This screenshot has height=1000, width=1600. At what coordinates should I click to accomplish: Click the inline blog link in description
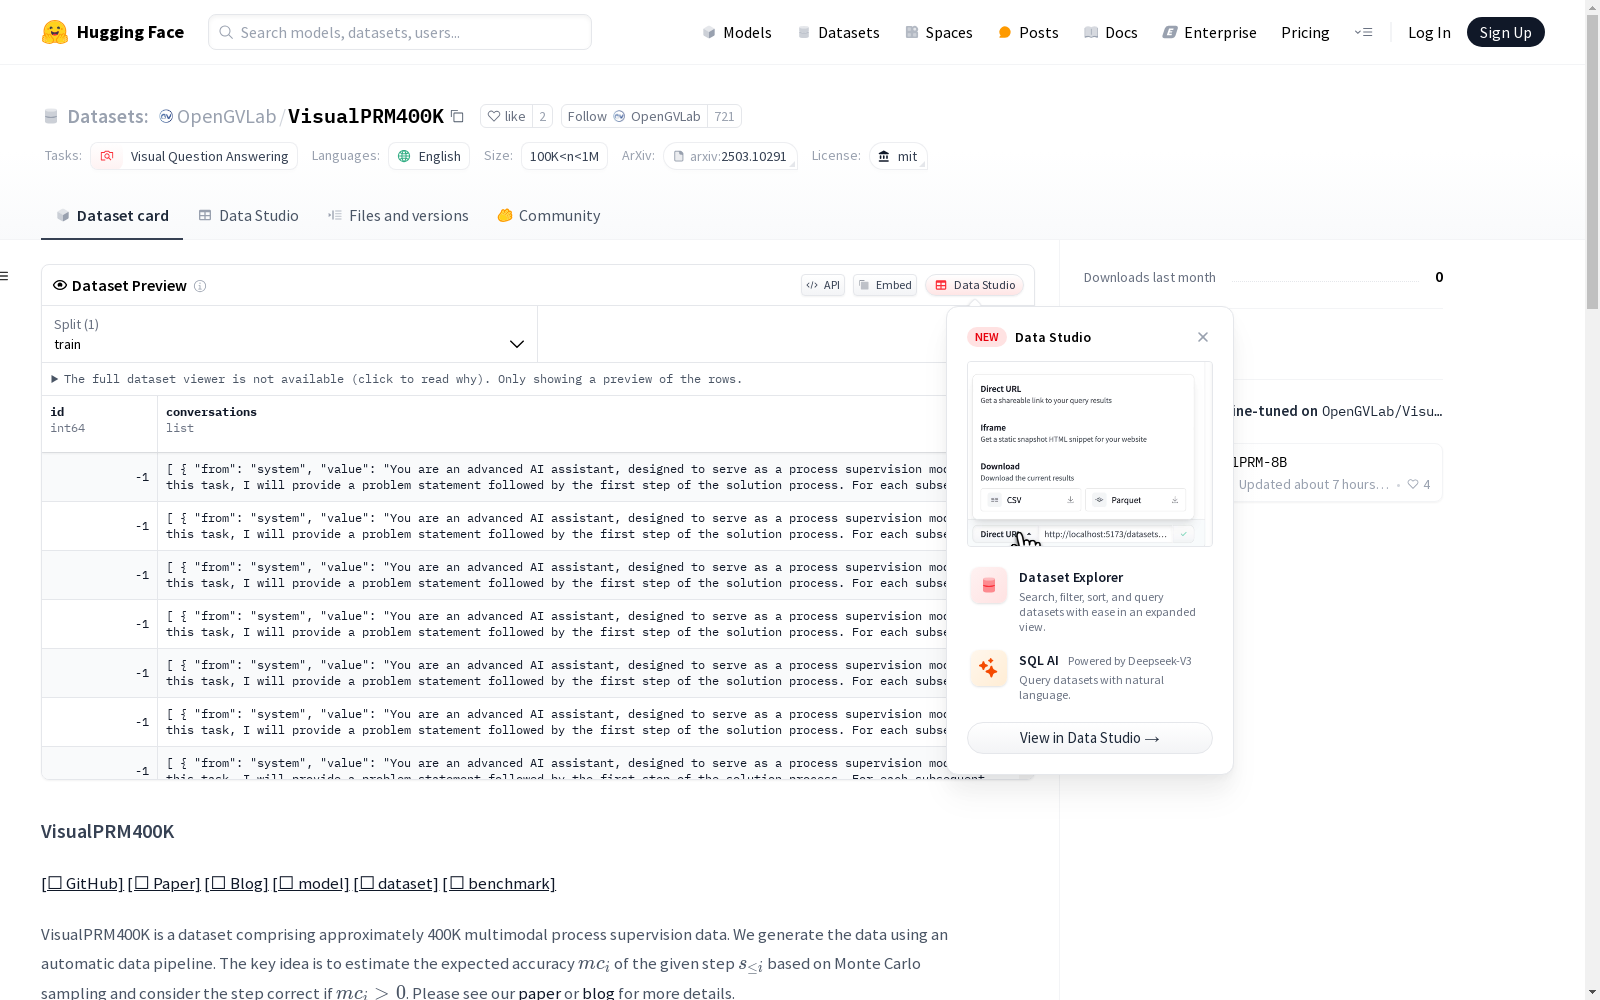[x=598, y=993]
